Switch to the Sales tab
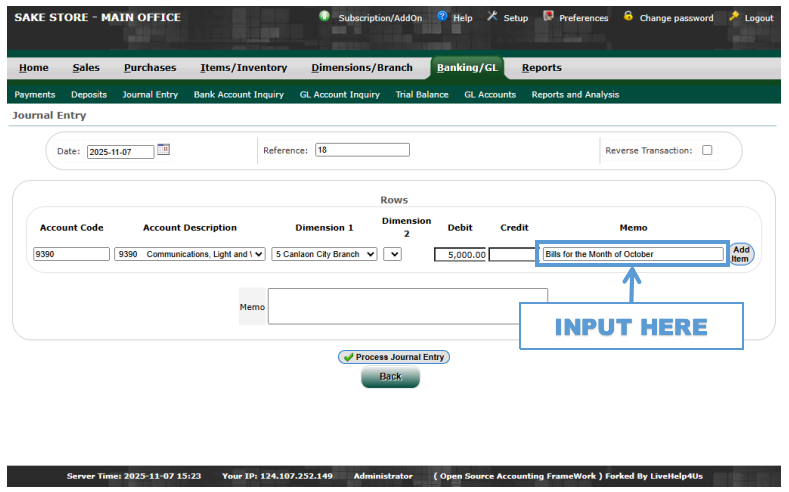 [86, 68]
